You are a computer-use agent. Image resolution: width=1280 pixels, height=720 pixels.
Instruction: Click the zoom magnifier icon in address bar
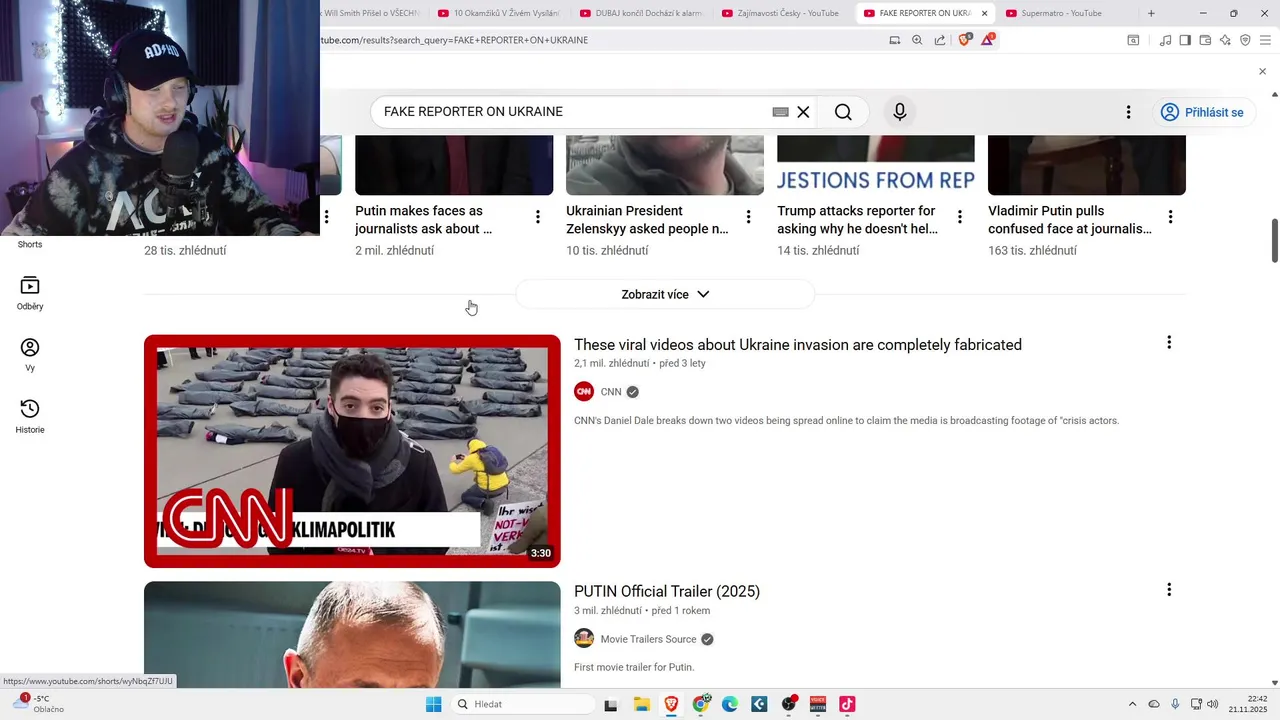coord(917,40)
